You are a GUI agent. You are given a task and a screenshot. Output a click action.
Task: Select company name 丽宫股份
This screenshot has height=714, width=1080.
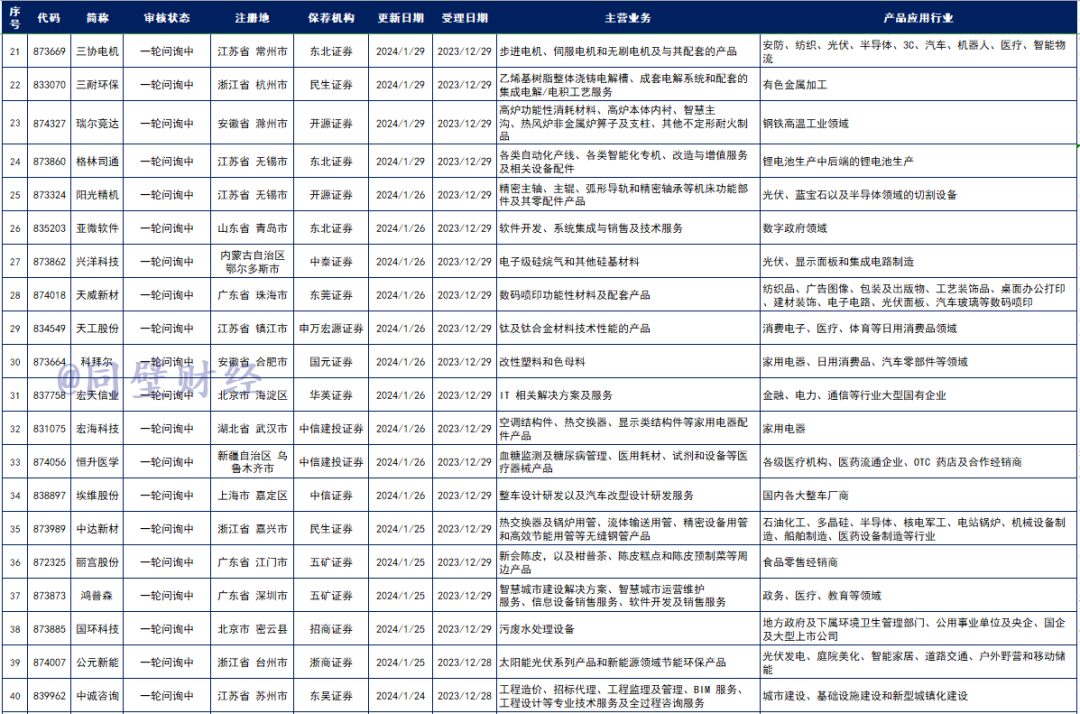97,562
